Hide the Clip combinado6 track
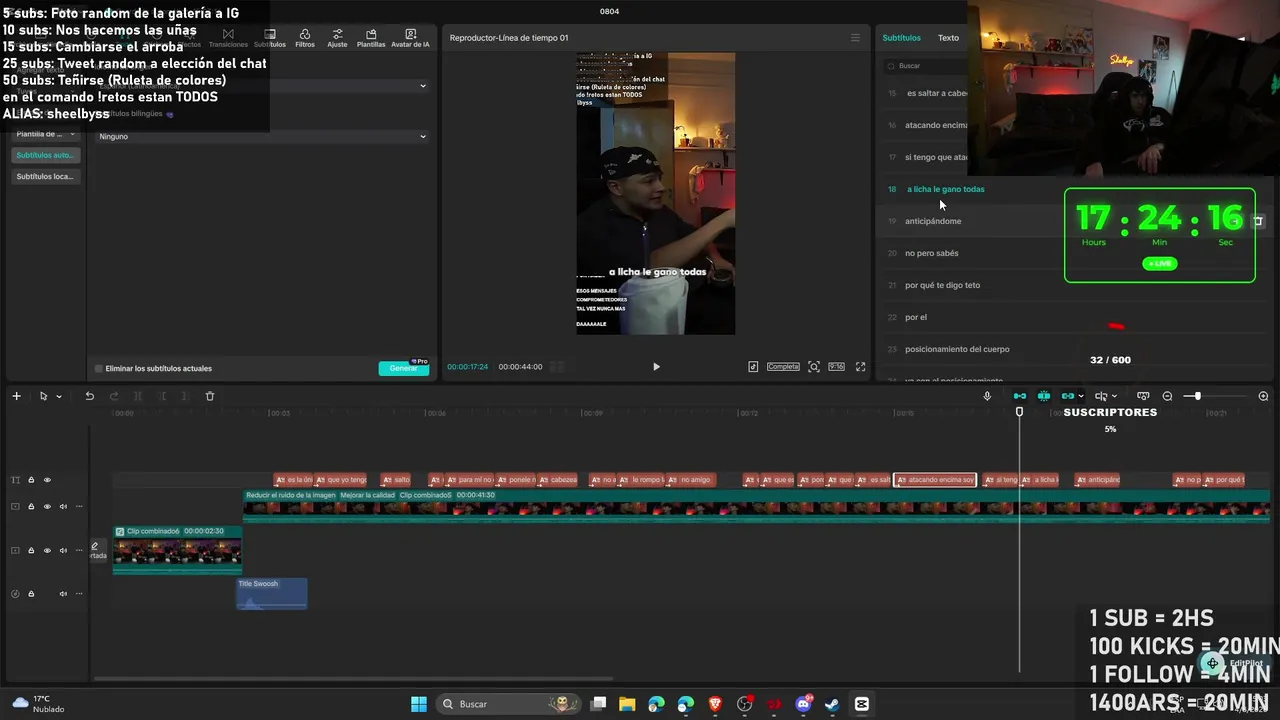The width and height of the screenshot is (1280, 720). click(x=47, y=551)
